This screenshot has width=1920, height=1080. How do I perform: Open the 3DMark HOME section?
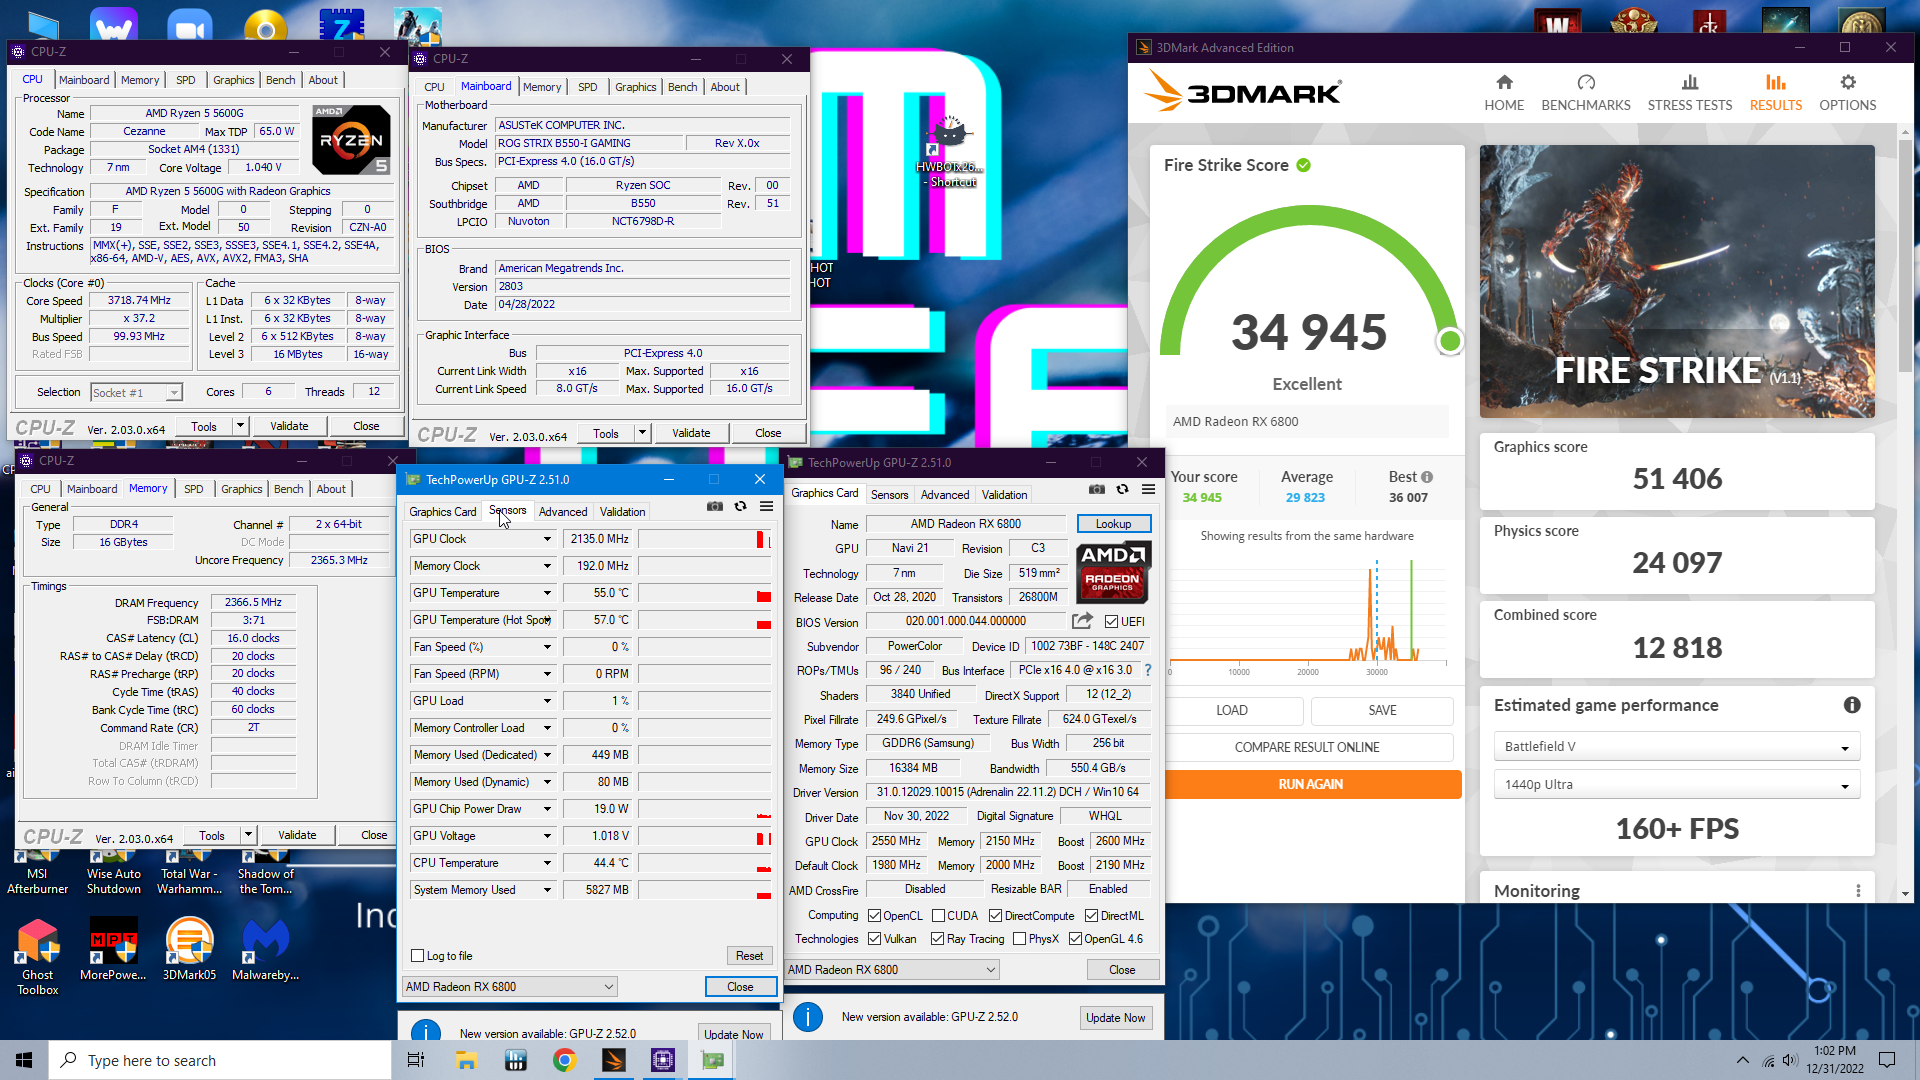(1504, 92)
